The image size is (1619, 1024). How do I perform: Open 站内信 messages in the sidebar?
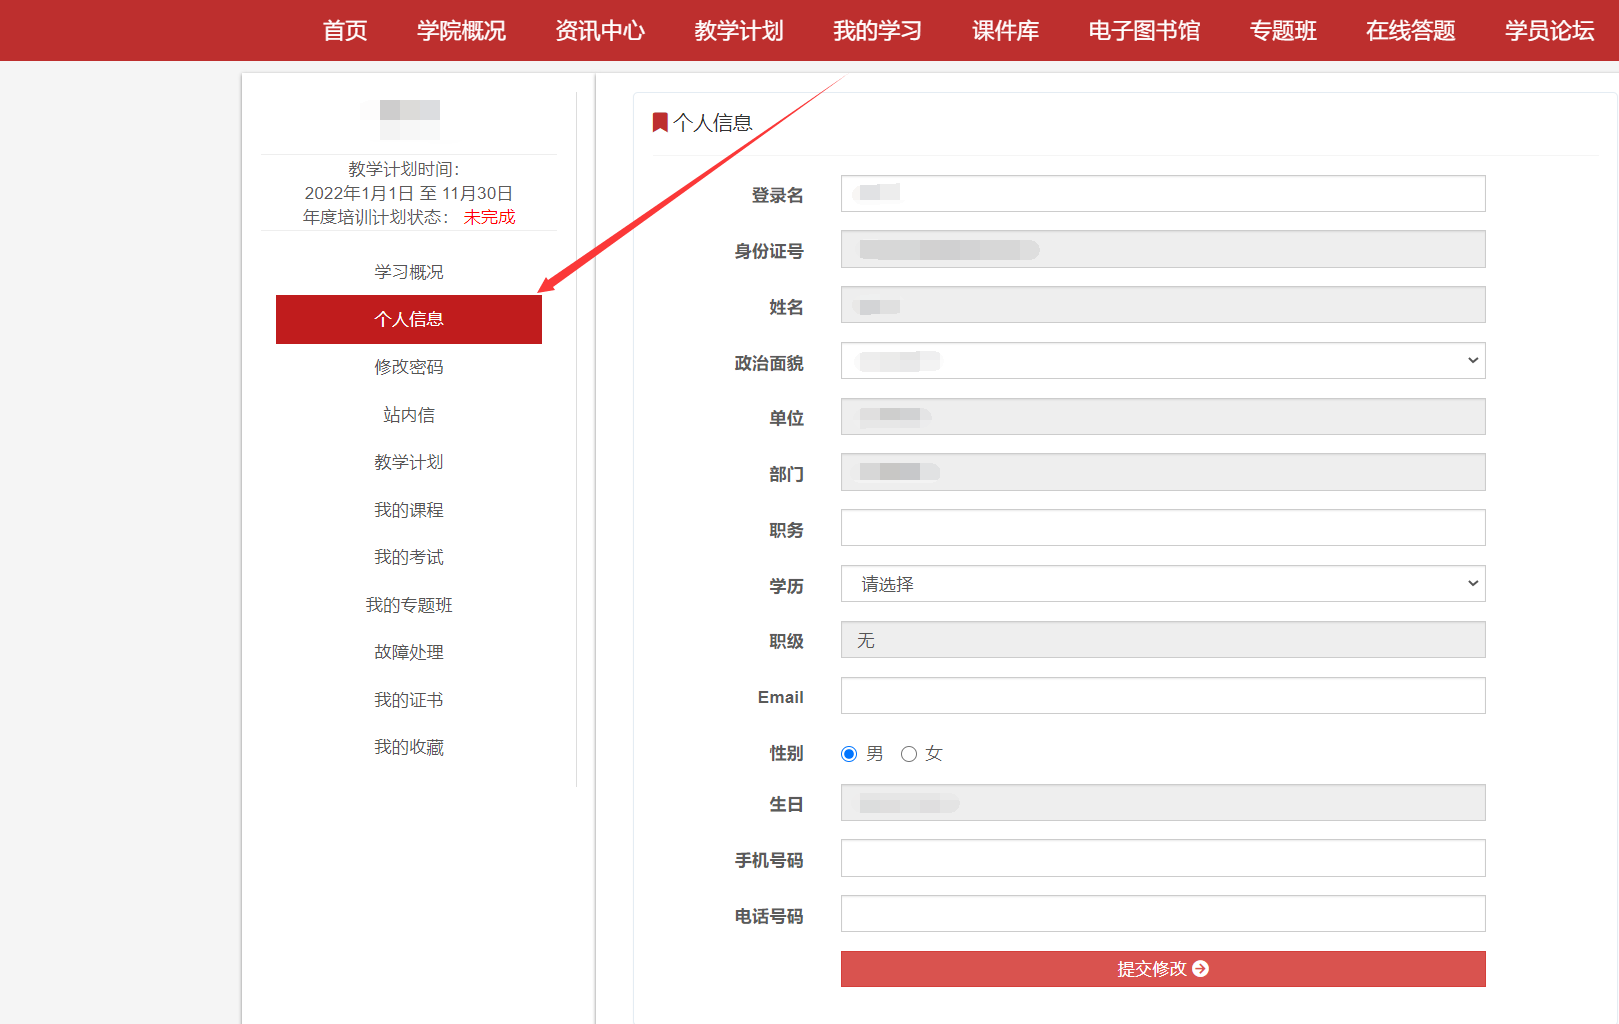click(x=409, y=415)
